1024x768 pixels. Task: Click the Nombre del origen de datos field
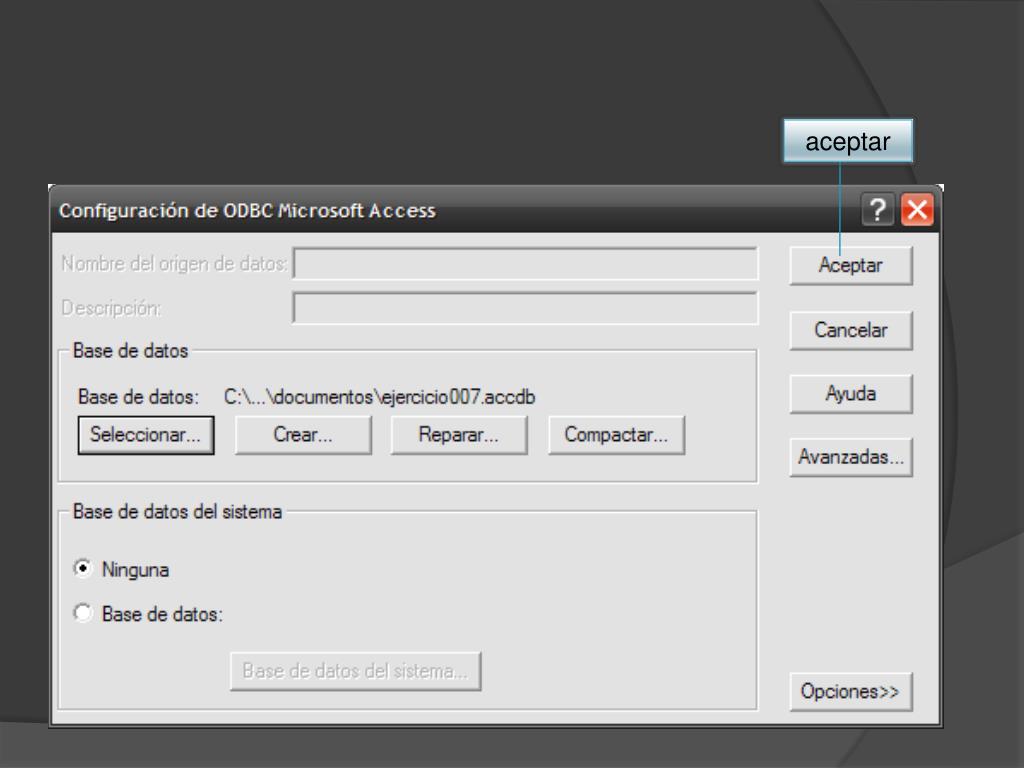tap(525, 263)
